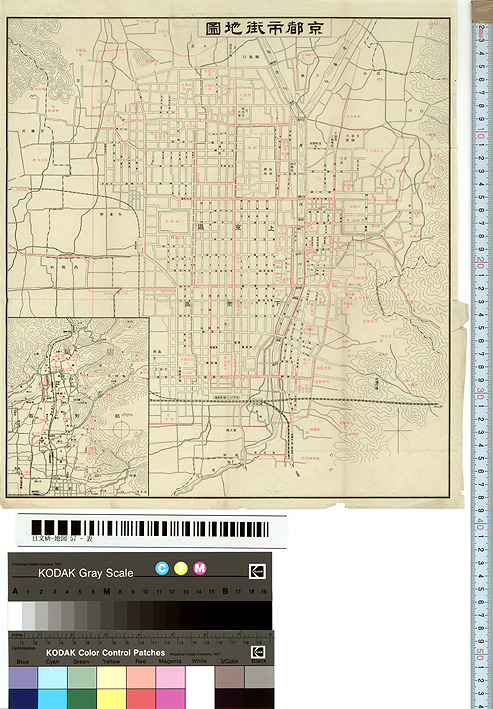Viewport: 493px width, 709px height.
Task: Click the magenta M circle
Action: pyautogui.click(x=199, y=568)
